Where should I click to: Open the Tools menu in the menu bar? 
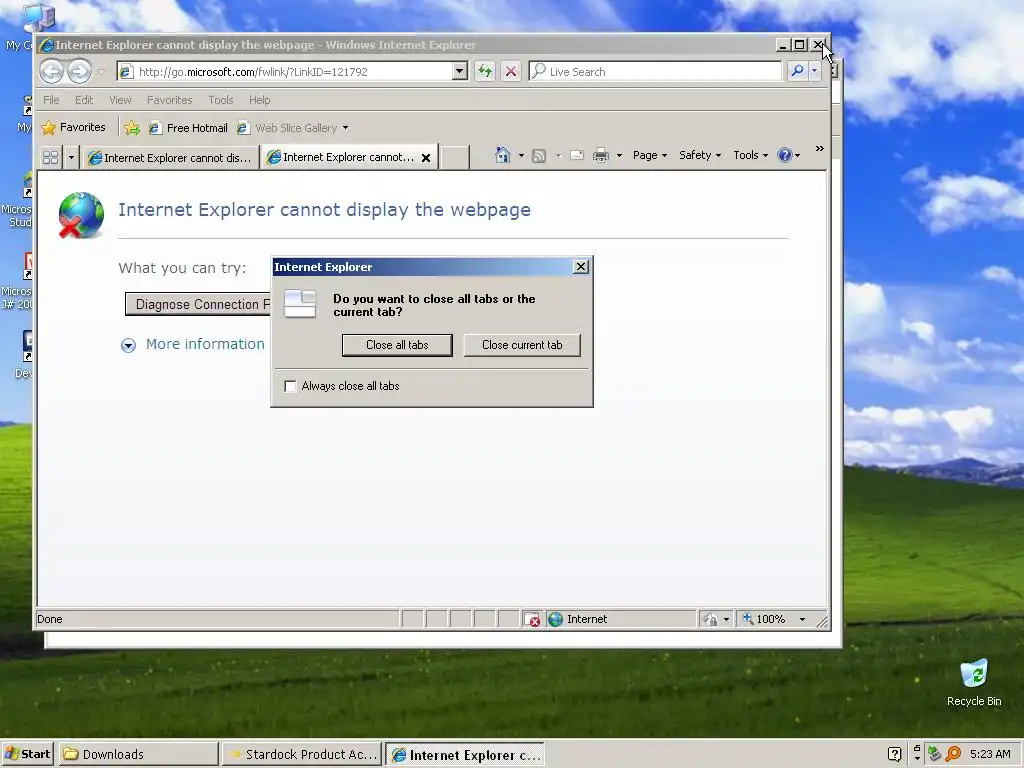221,100
